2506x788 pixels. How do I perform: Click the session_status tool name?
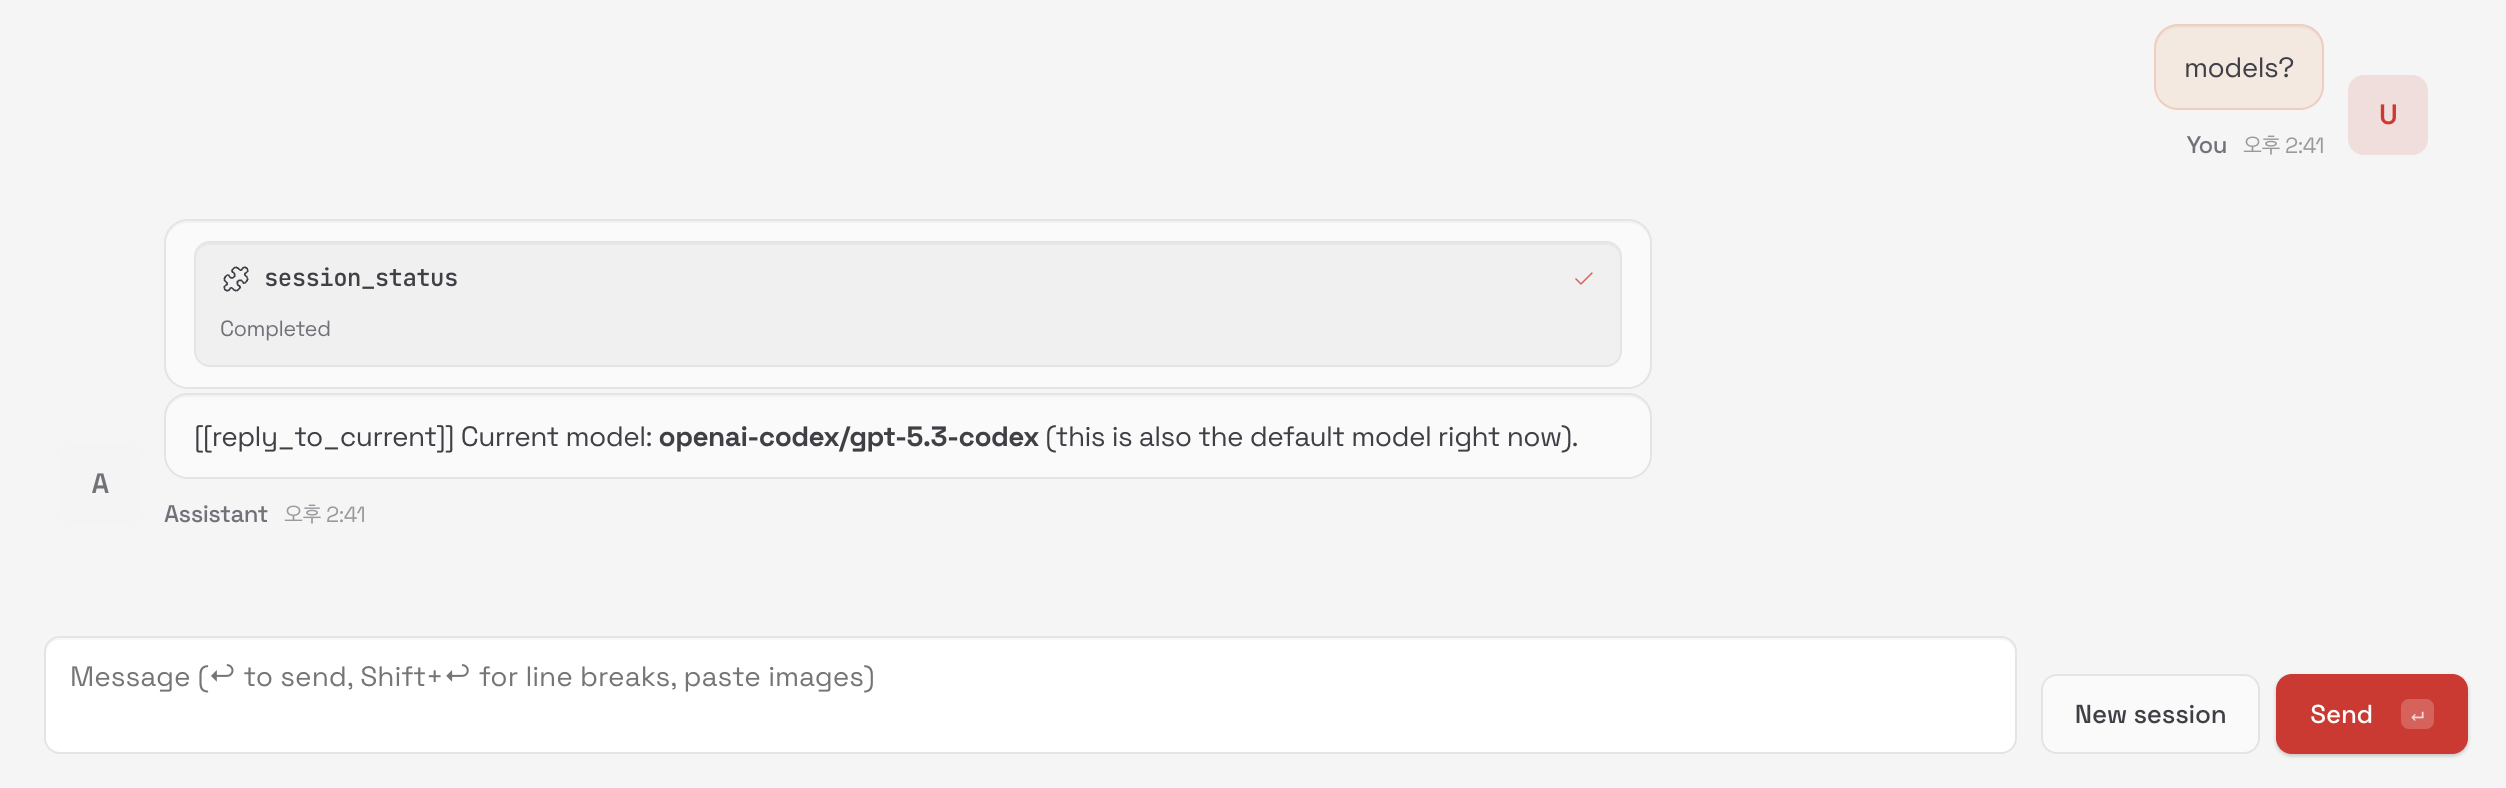pos(361,278)
